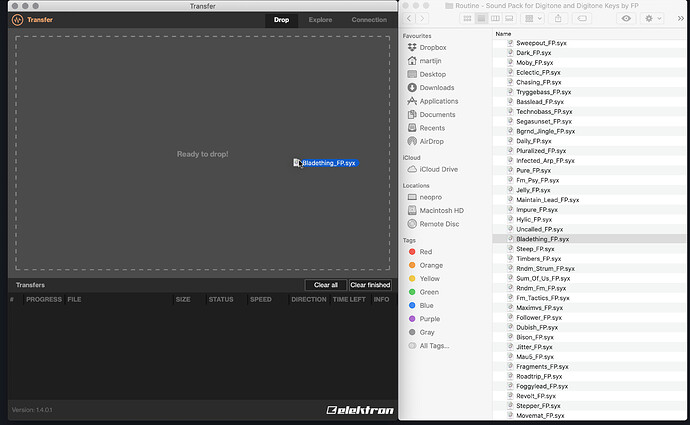Click the Elektron Transfer logo icon
Screen dimensions: 690x425
coord(18,20)
